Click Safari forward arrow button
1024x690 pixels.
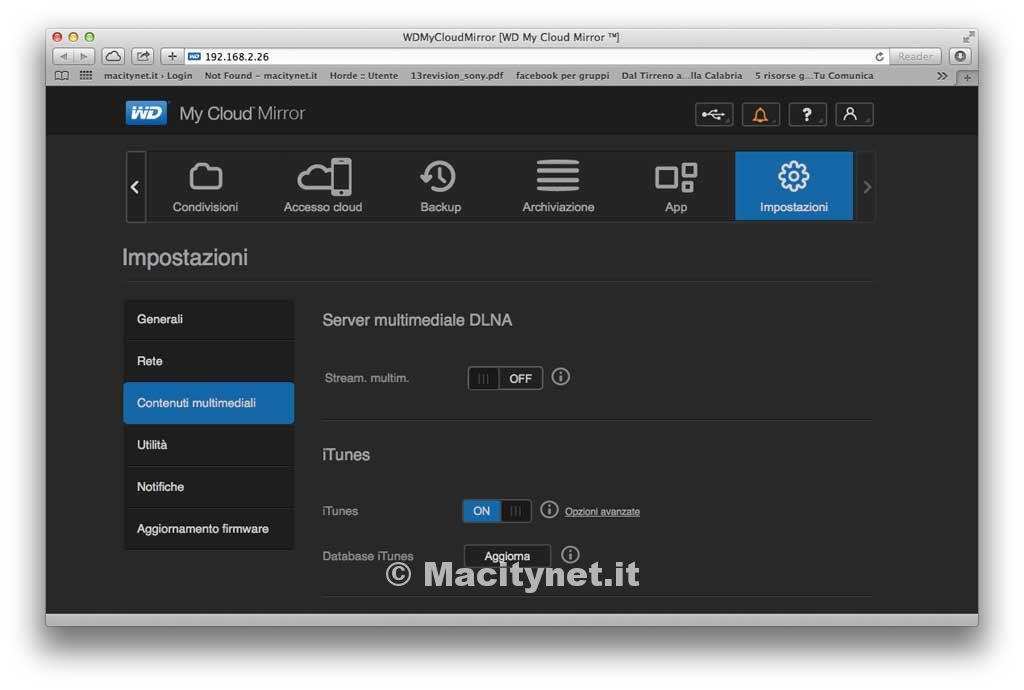click(x=84, y=56)
